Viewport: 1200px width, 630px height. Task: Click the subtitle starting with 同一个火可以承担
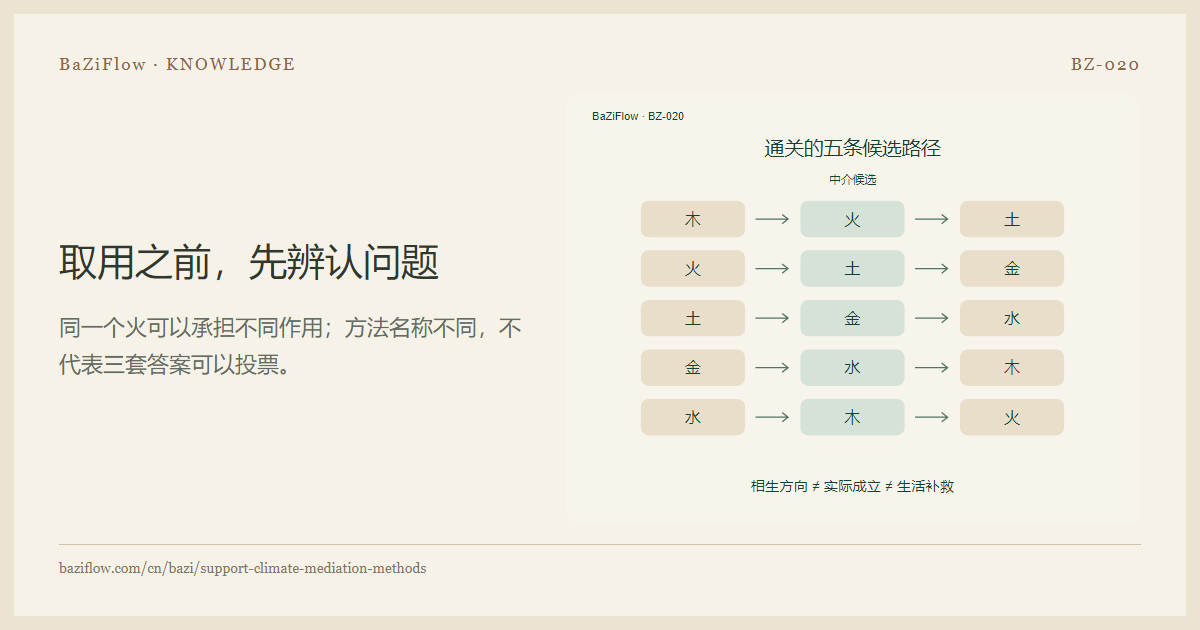coord(291,346)
